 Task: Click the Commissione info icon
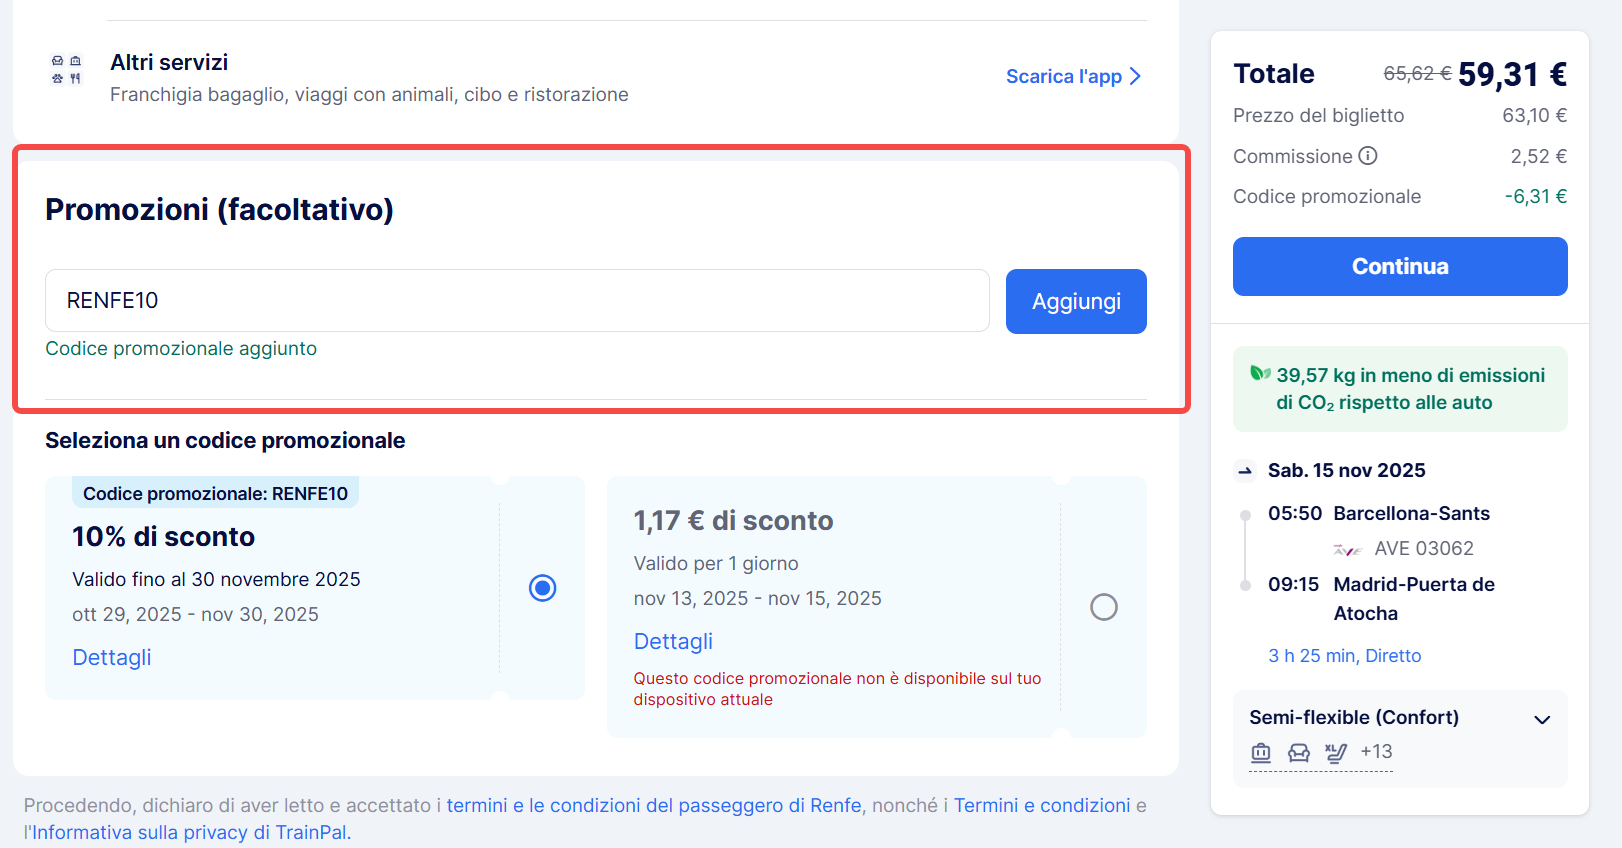click(1368, 156)
